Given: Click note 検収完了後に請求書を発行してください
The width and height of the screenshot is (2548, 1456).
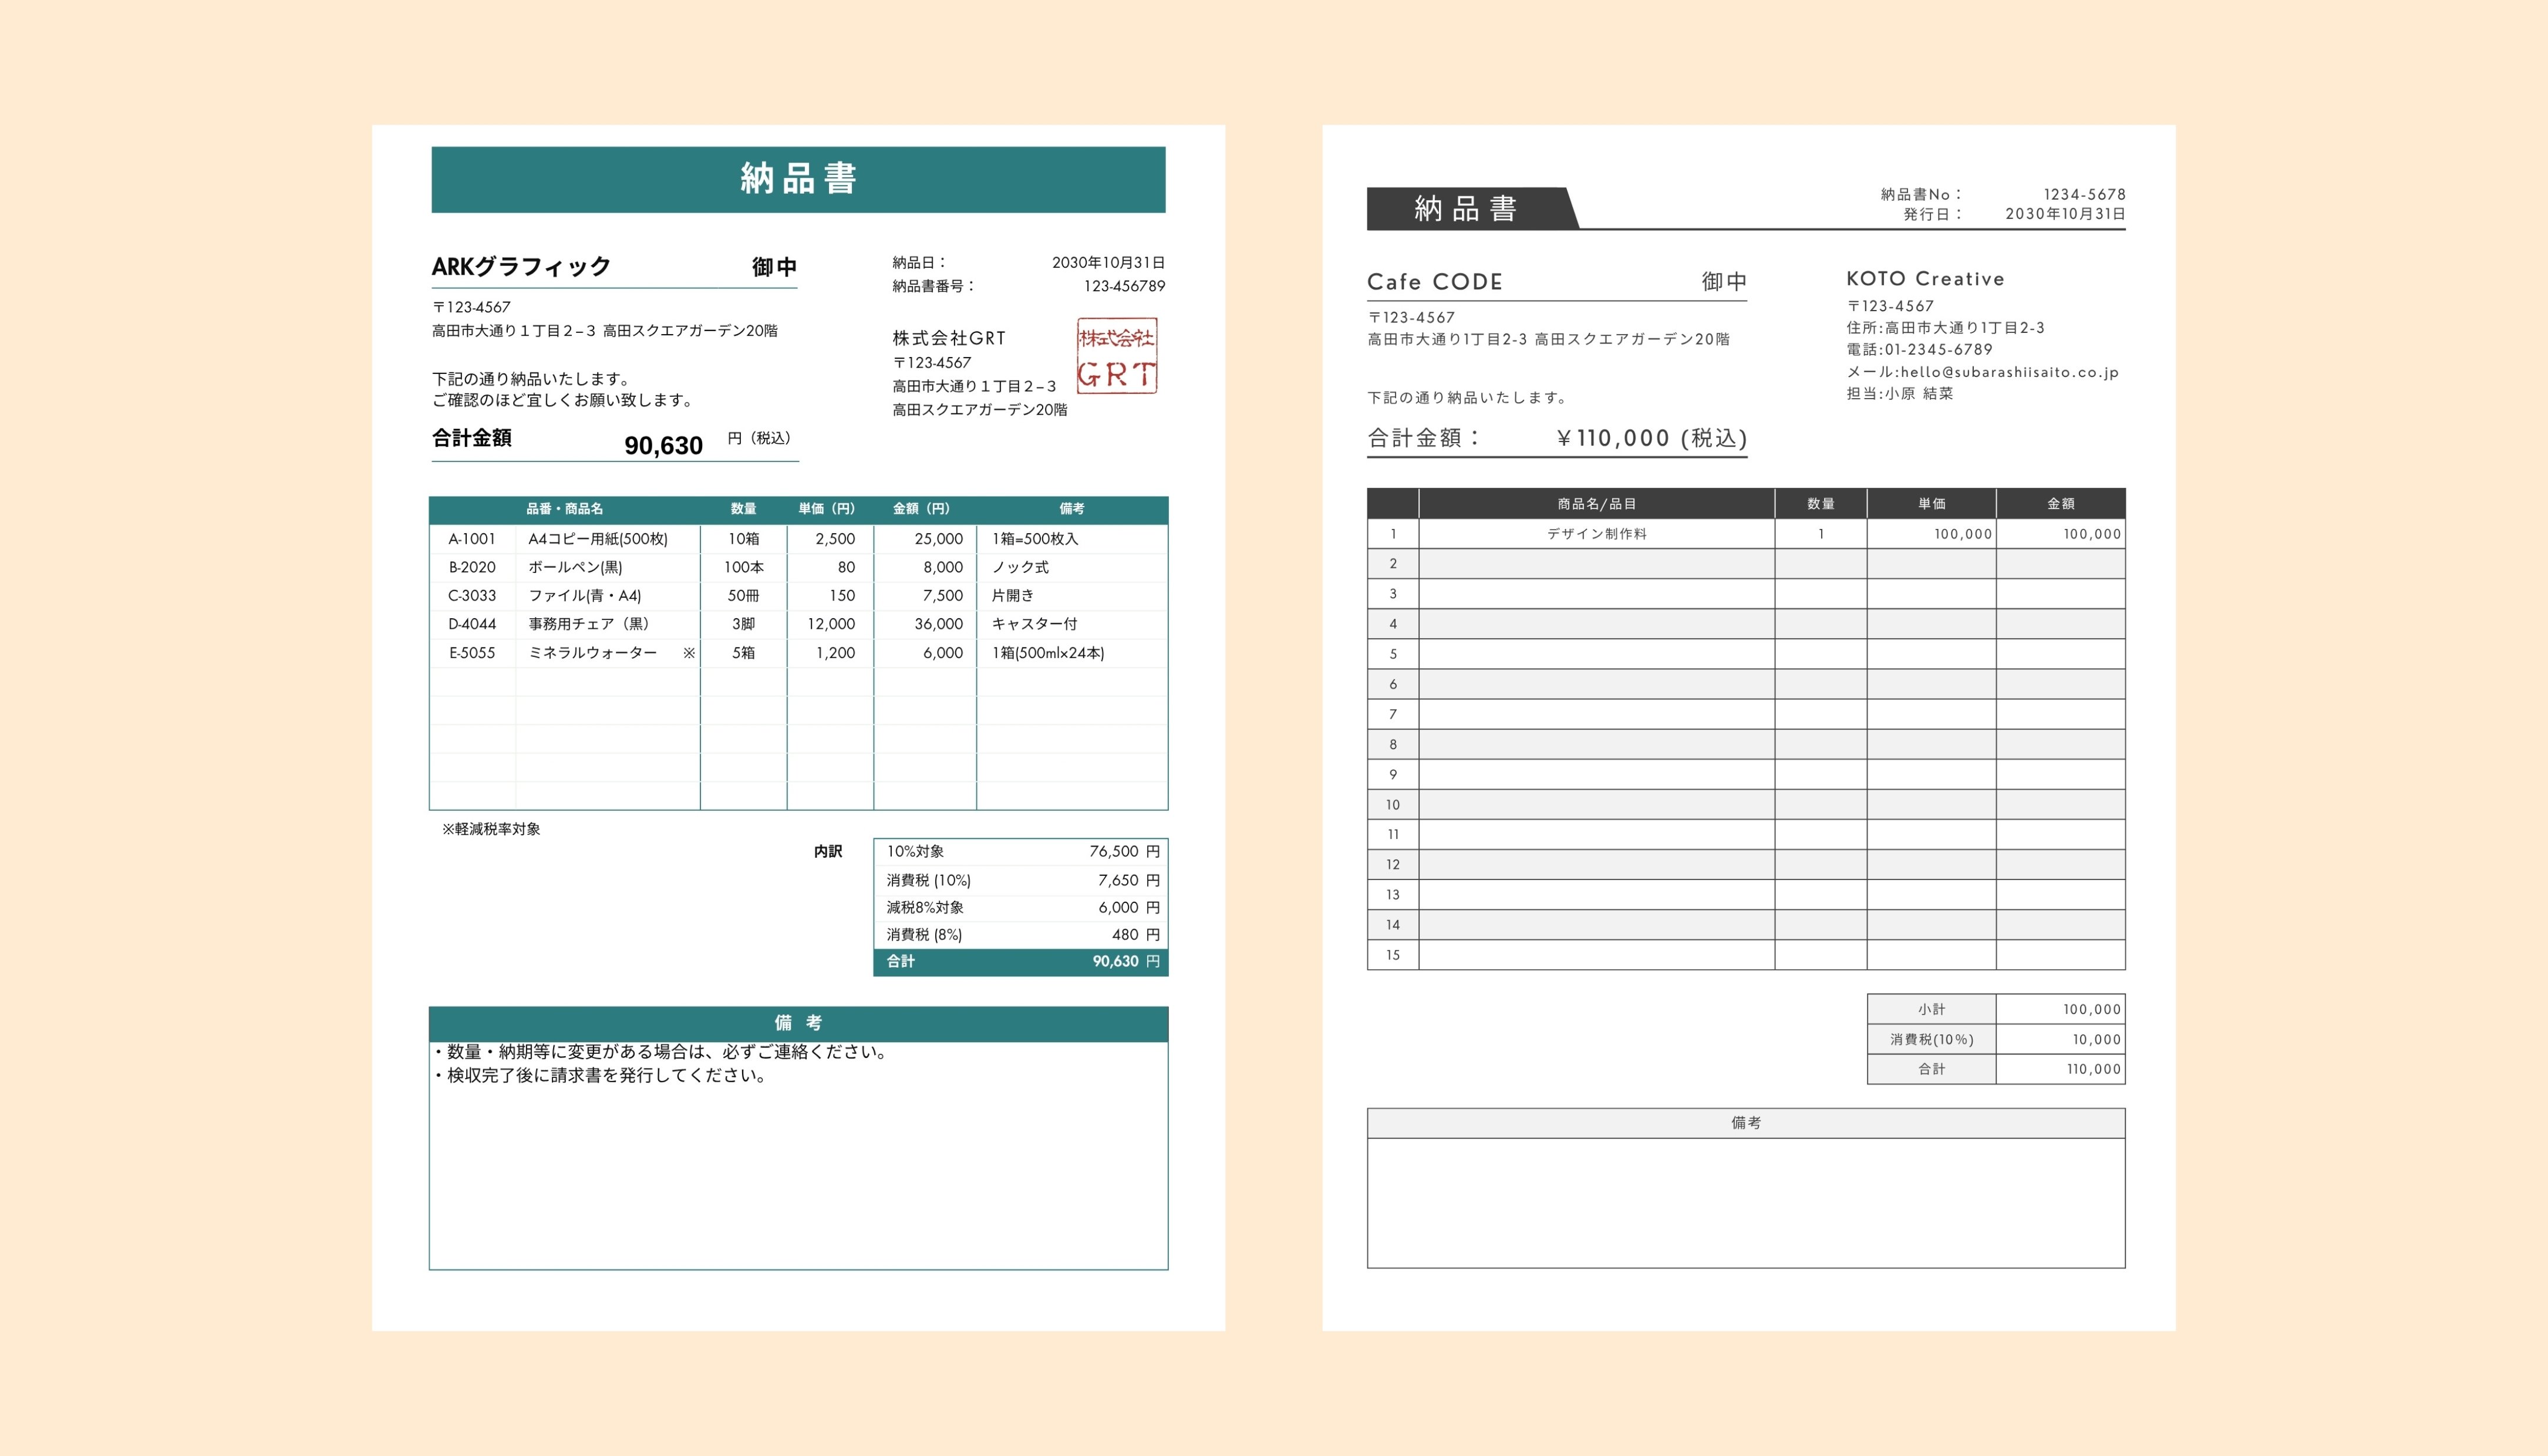Looking at the screenshot, I should click(600, 1076).
